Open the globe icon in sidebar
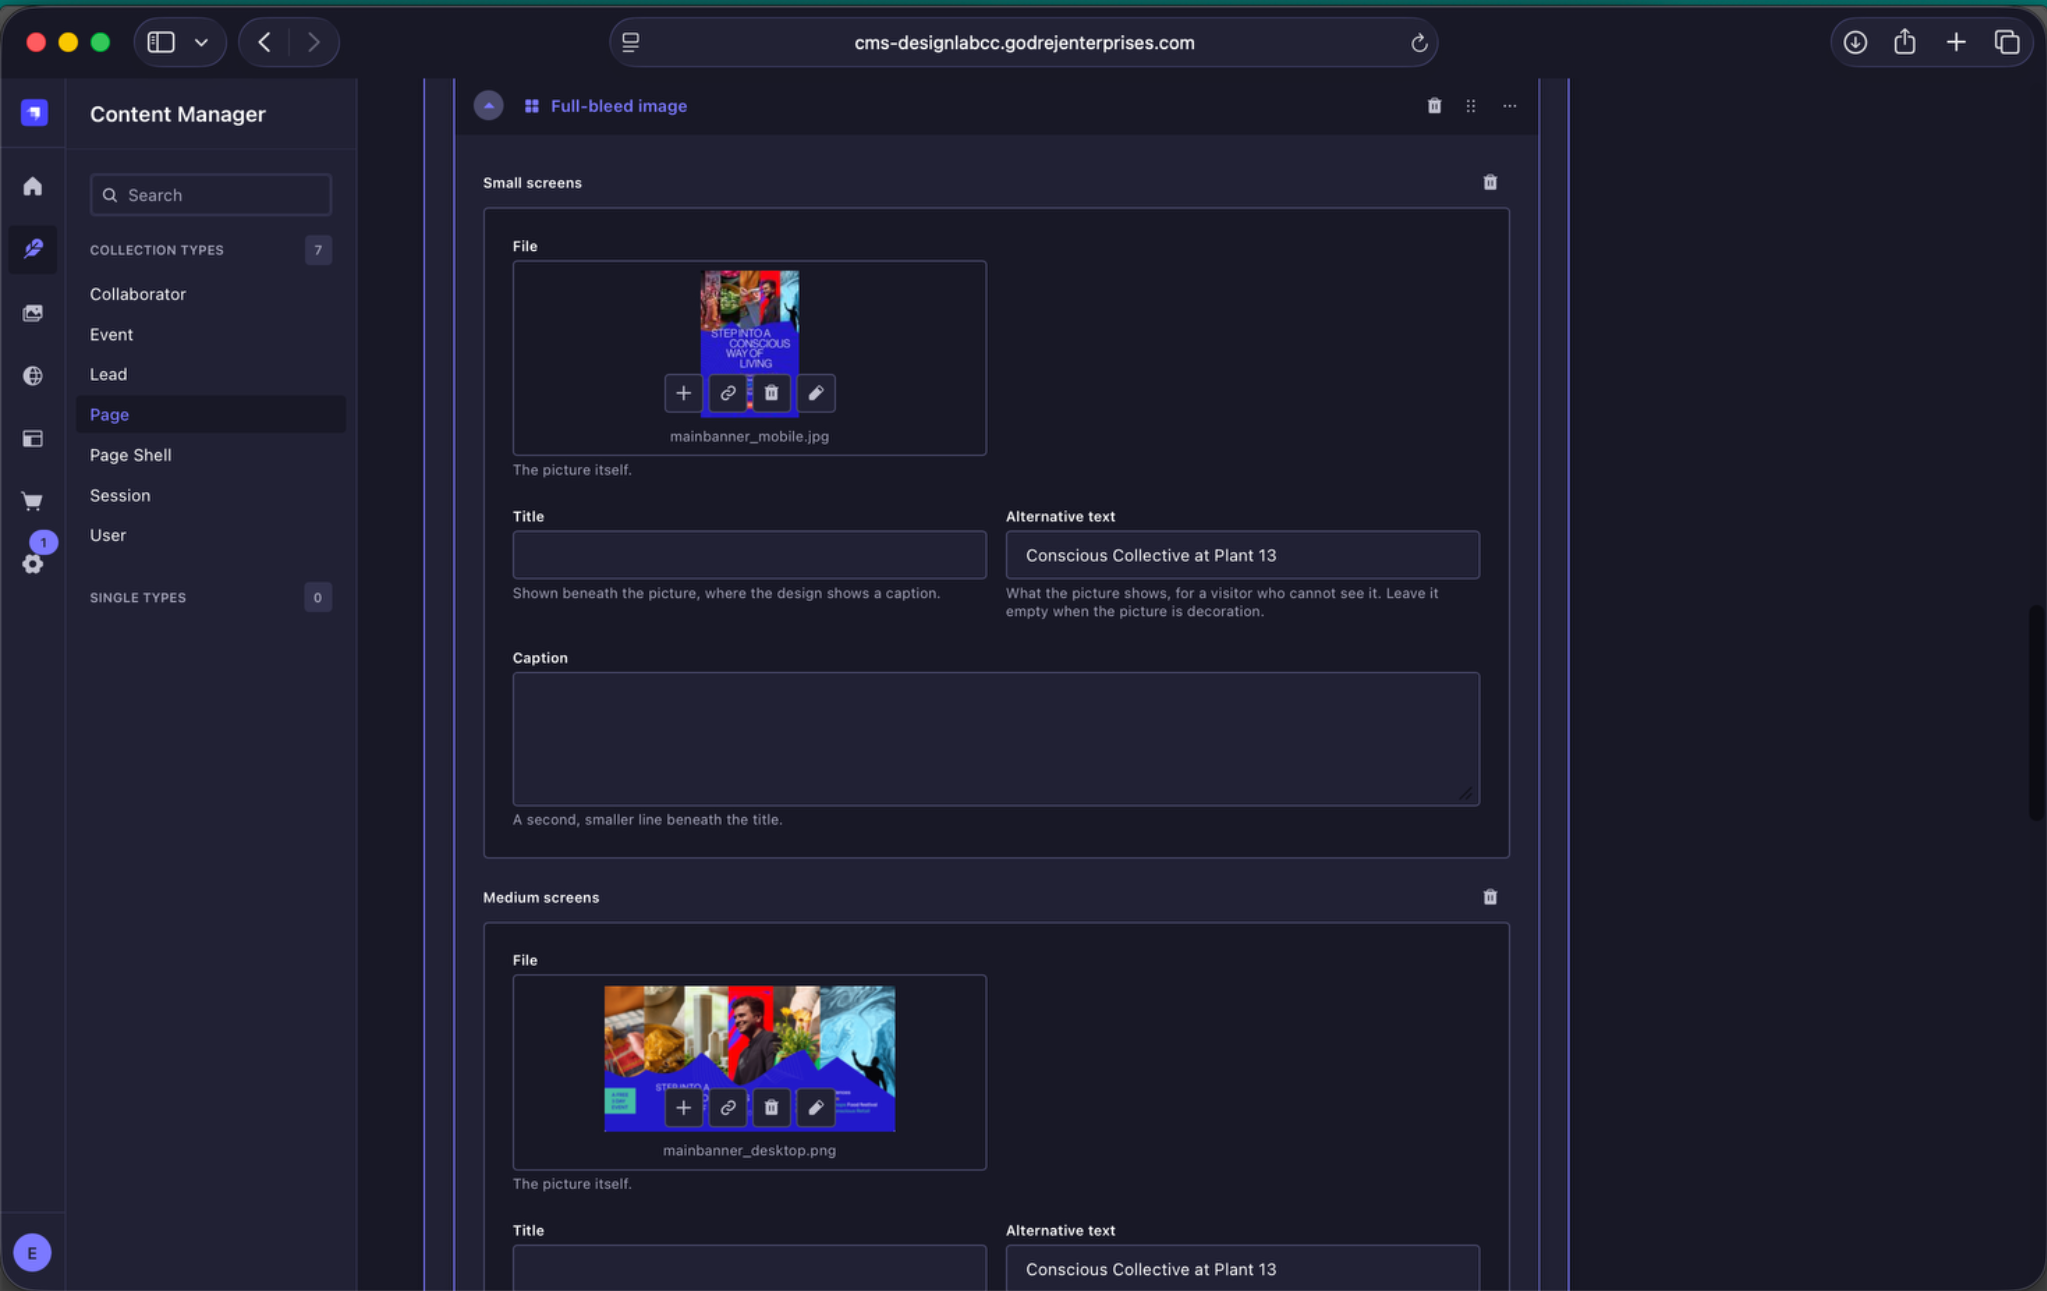2047x1291 pixels. pos(33,375)
